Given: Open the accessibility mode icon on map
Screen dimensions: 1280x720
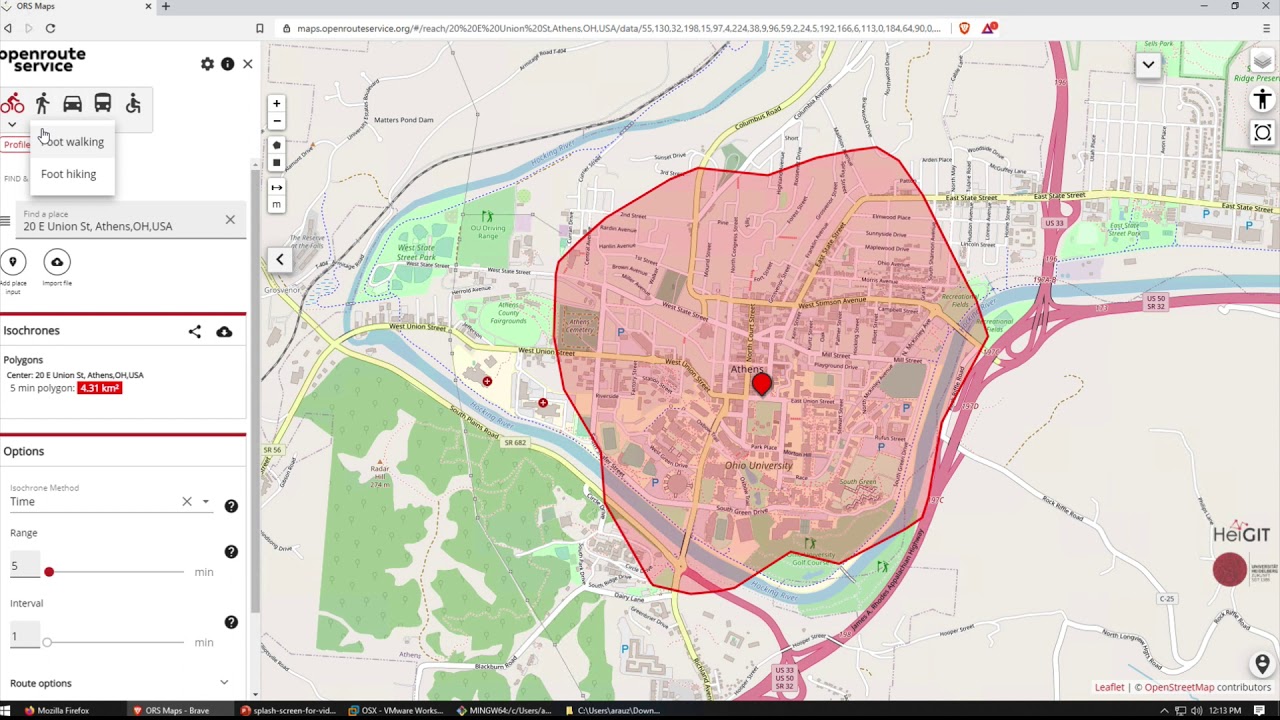Looking at the screenshot, I should tap(1262, 99).
